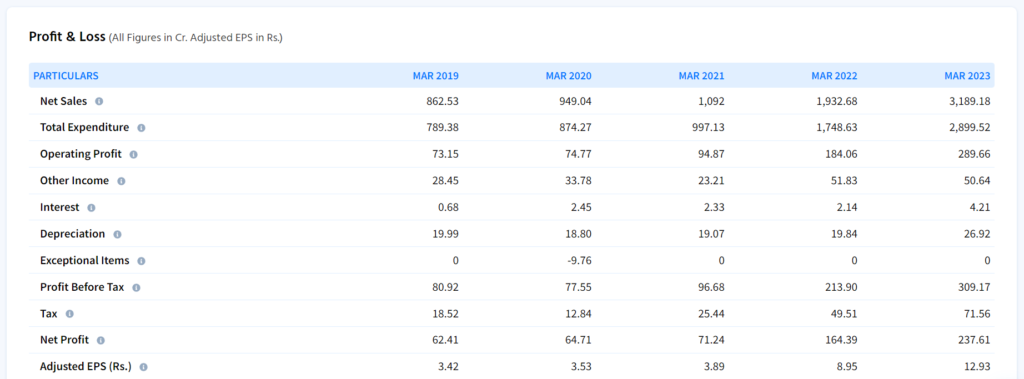Click the MAR 2022 column header

(x=834, y=76)
